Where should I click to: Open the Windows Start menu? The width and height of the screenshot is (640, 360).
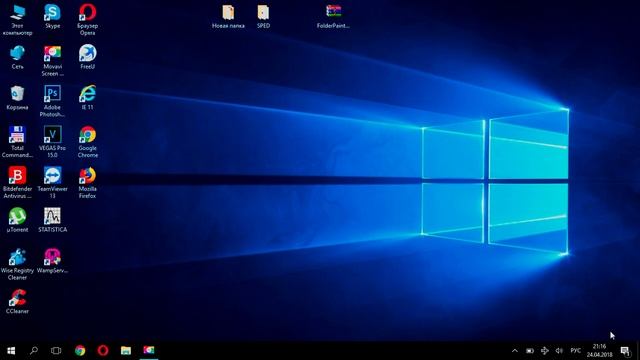11,351
